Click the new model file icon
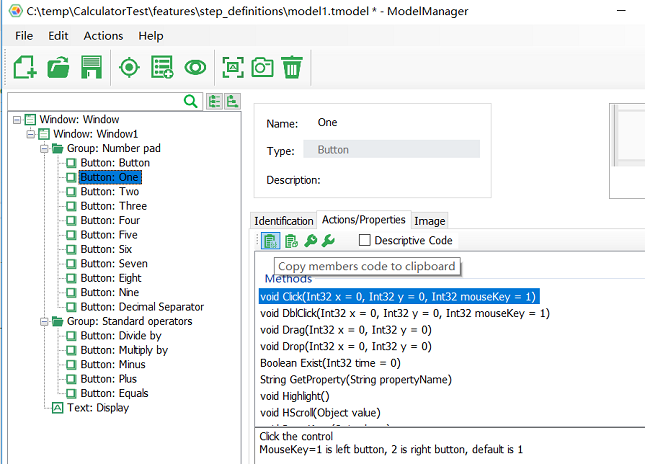The image size is (645, 464). (25, 67)
